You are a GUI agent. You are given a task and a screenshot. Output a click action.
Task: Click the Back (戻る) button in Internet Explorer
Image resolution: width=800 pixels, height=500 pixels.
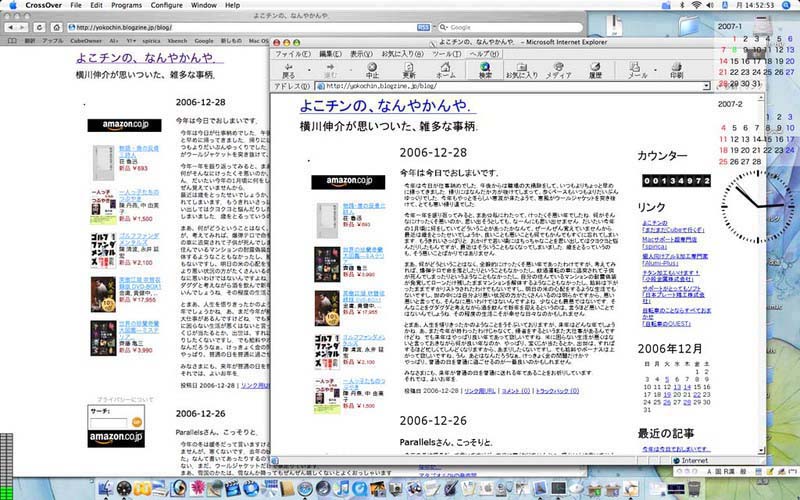point(288,70)
